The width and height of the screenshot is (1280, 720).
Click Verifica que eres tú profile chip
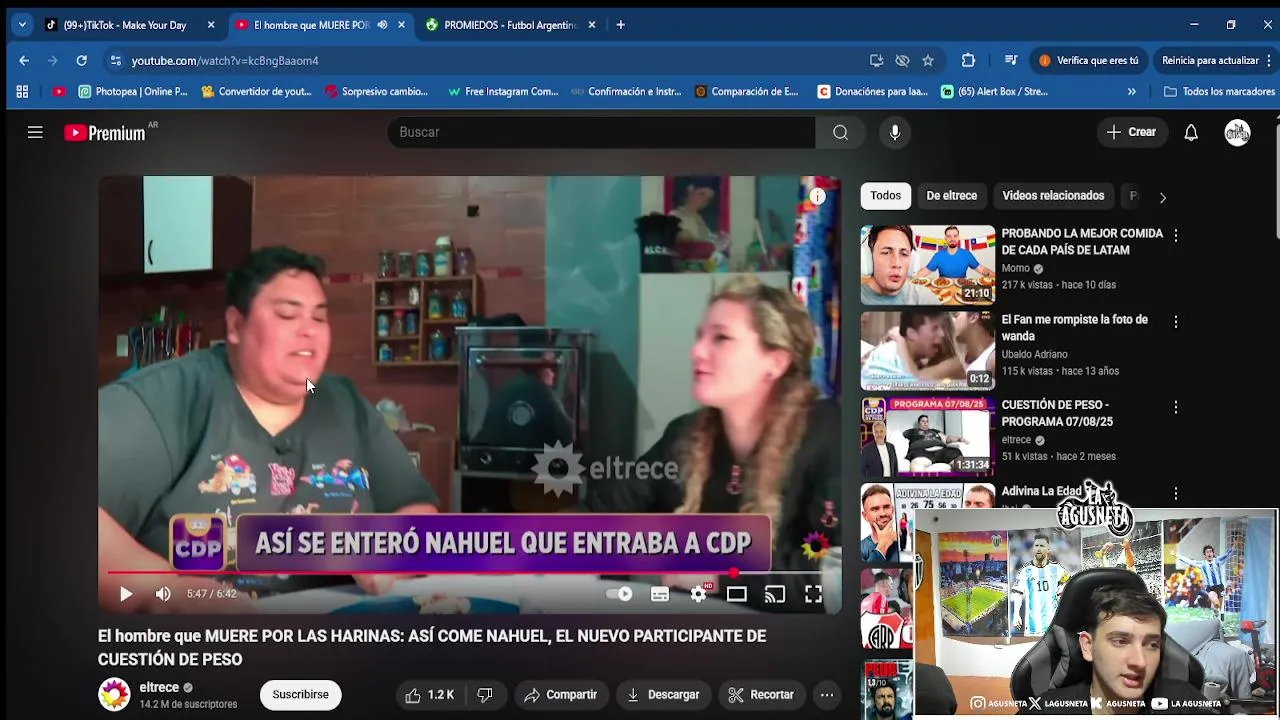click(x=1089, y=61)
